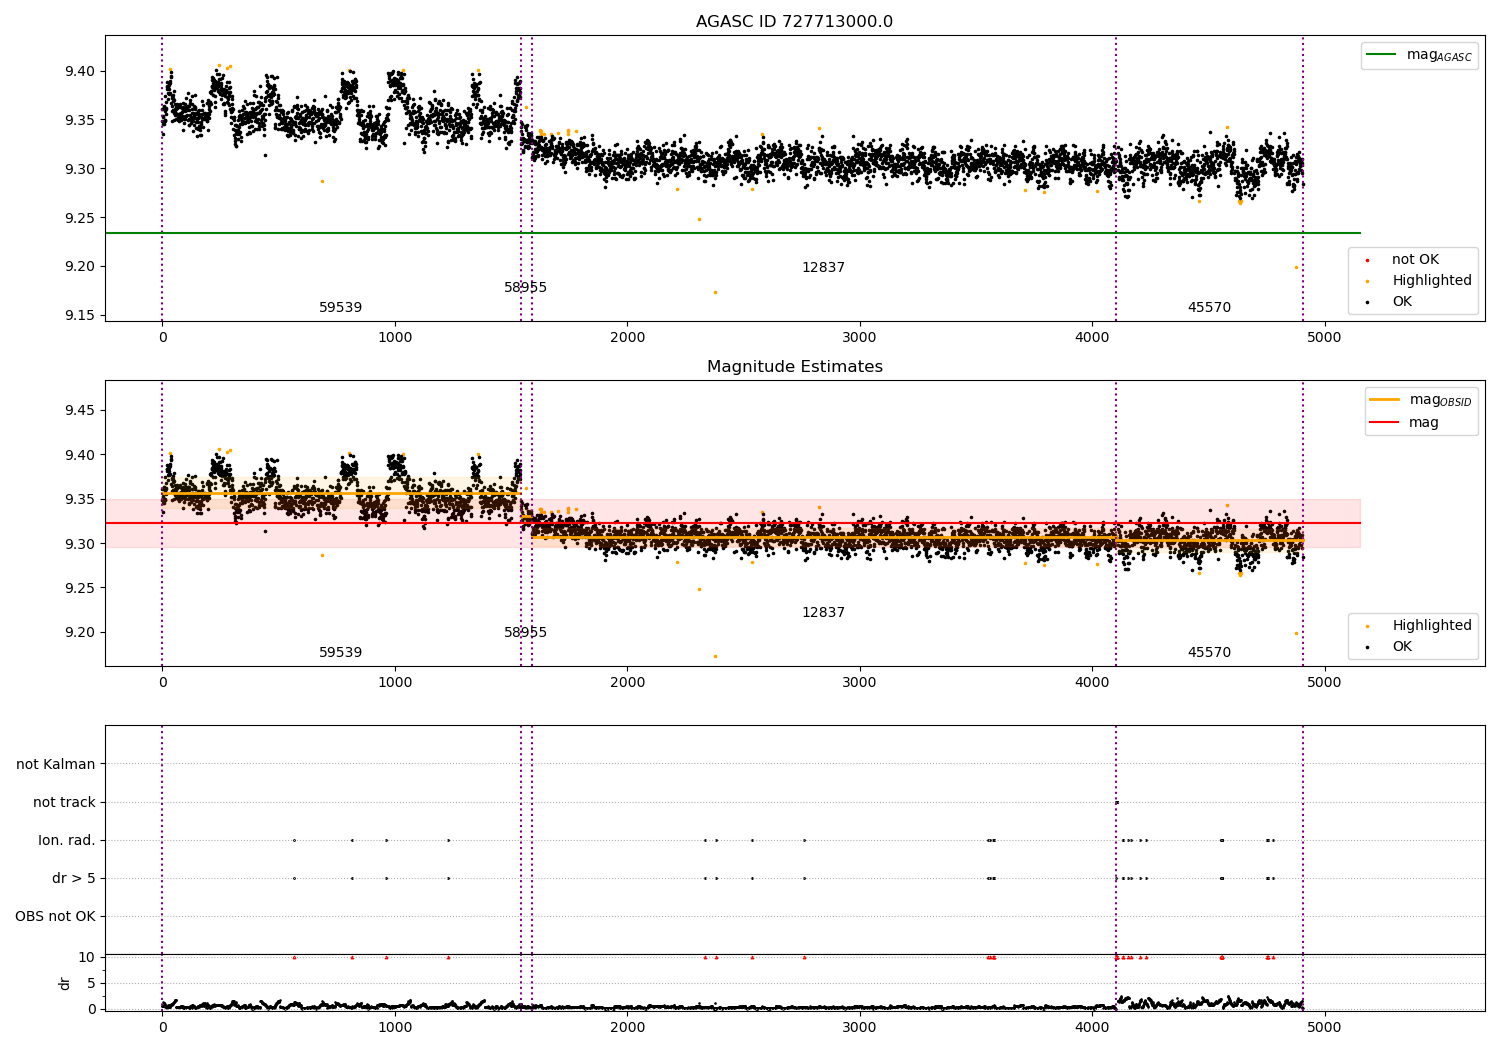Select the mag OBSID legend entry in middle plot
The image size is (1500, 1050).
pyautogui.click(x=1421, y=400)
